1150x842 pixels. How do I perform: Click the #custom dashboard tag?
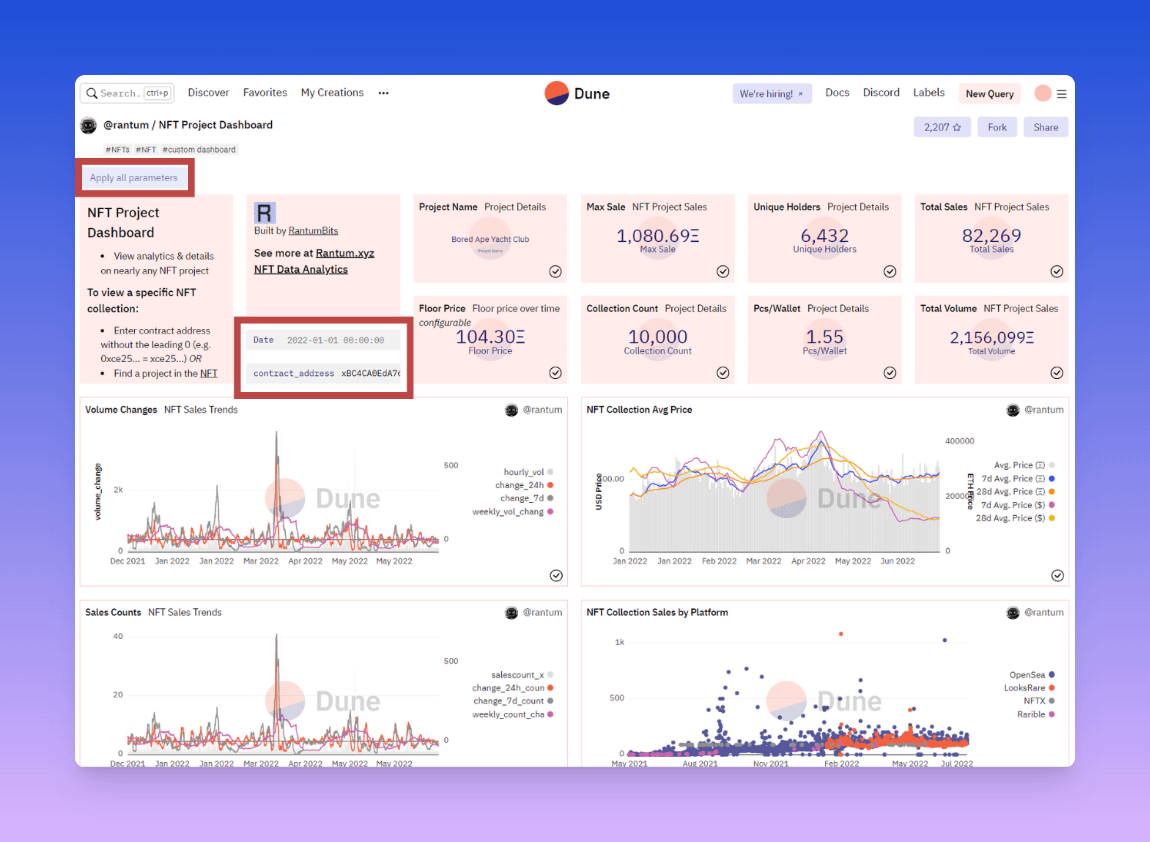(x=199, y=150)
